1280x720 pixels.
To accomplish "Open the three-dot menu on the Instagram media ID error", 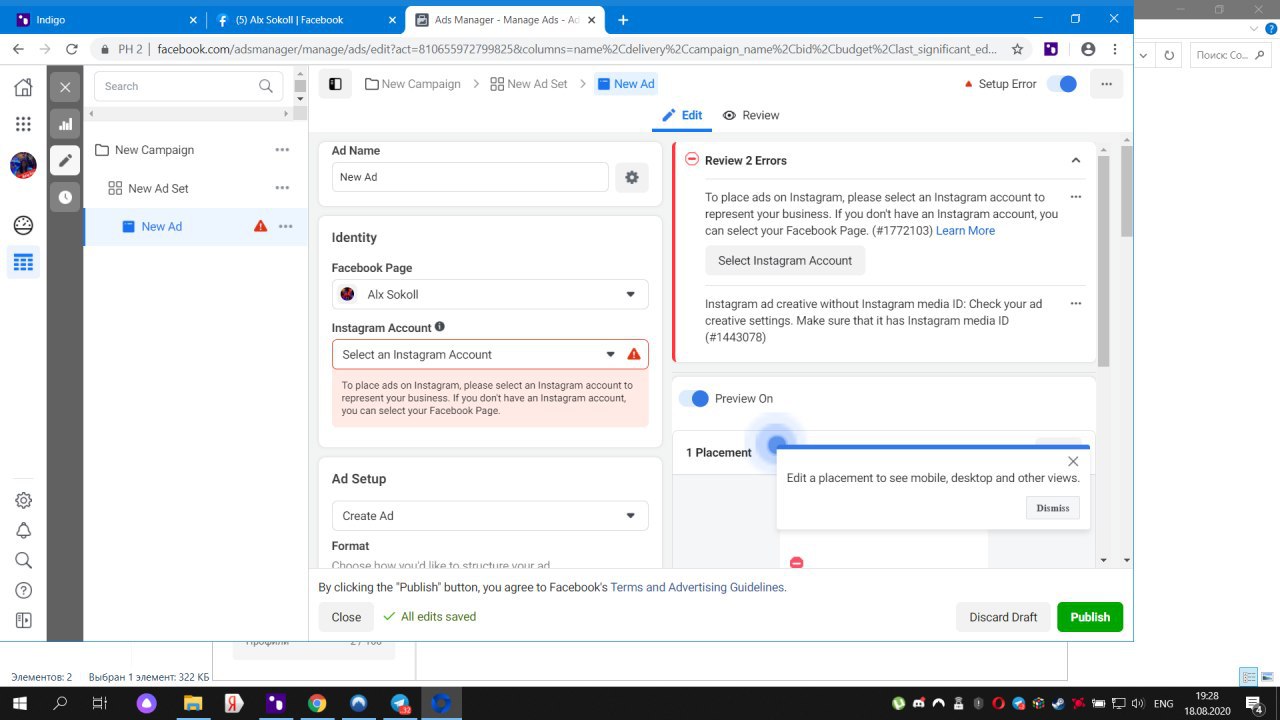I will pyautogui.click(x=1076, y=303).
